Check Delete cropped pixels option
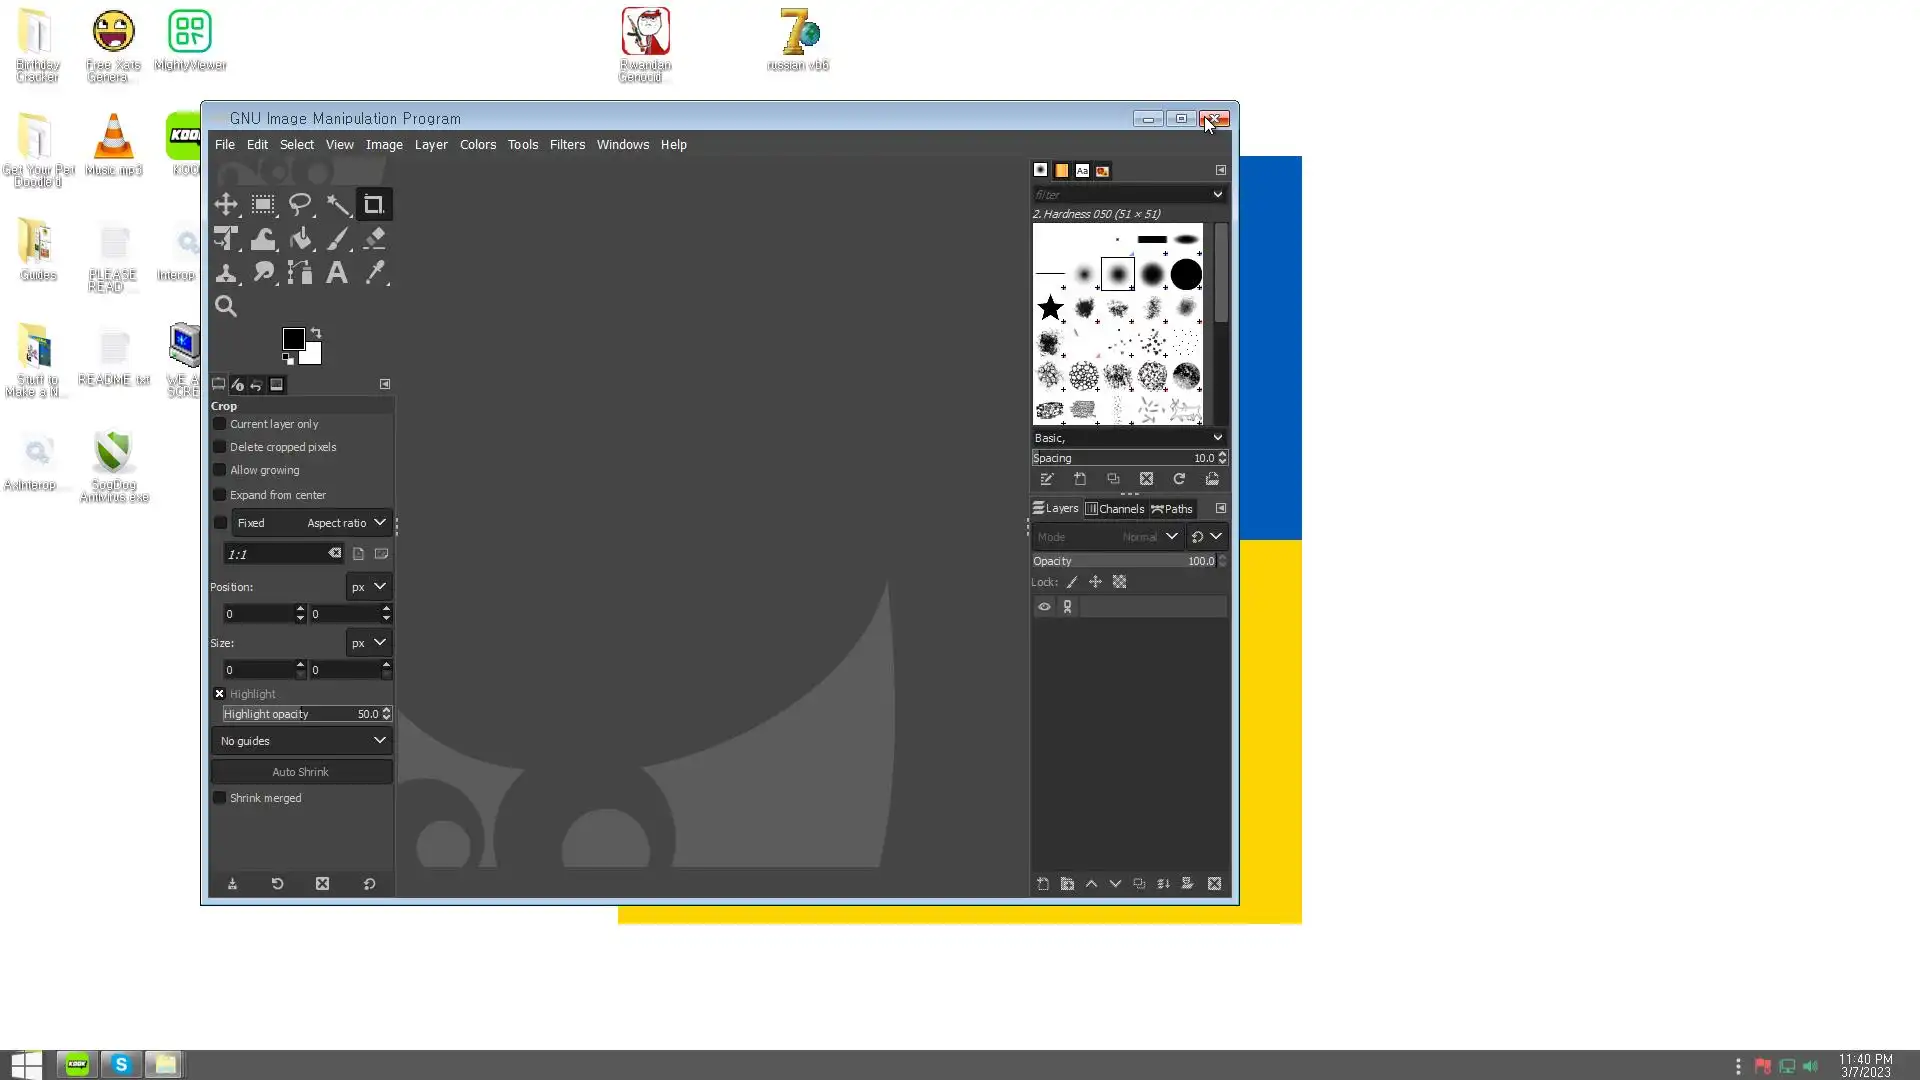 click(220, 447)
